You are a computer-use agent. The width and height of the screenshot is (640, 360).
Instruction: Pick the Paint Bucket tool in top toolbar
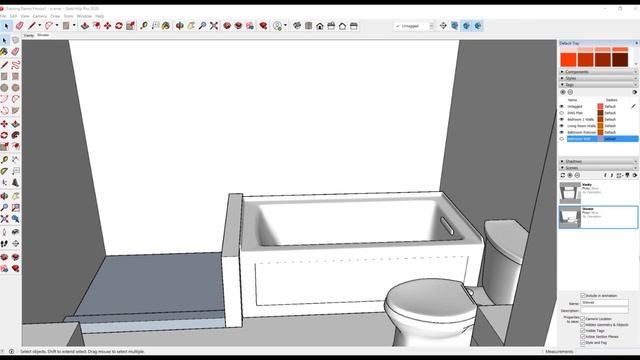click(x=166, y=26)
